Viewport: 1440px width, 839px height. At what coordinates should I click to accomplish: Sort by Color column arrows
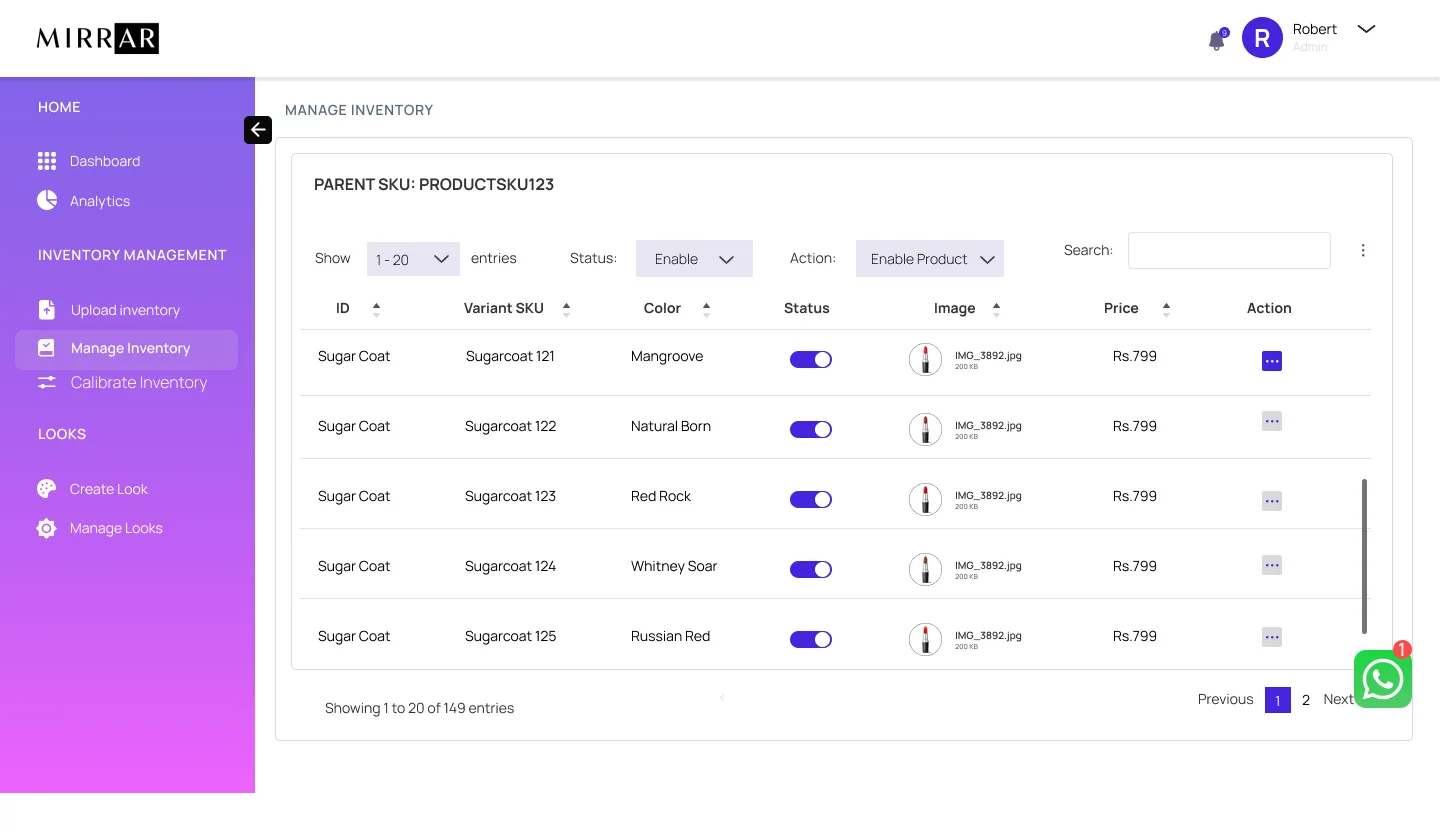706,310
